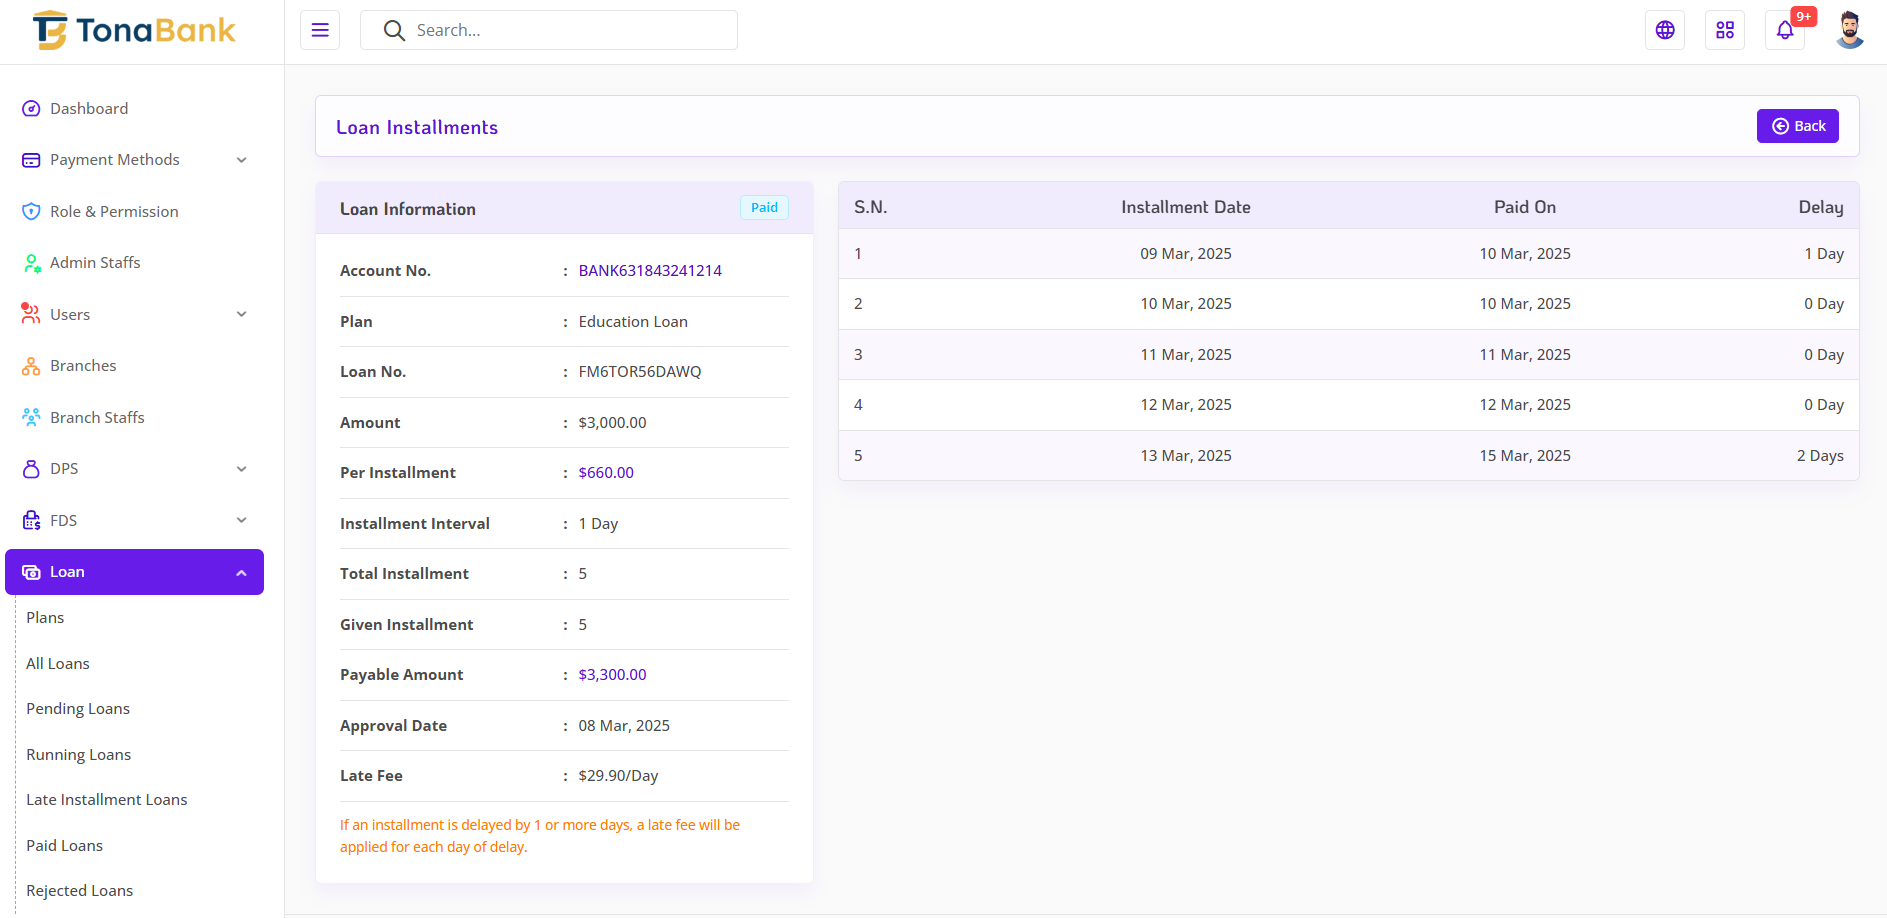Image resolution: width=1887 pixels, height=918 pixels.
Task: Expand the Users submenu chevron
Action: 241,314
